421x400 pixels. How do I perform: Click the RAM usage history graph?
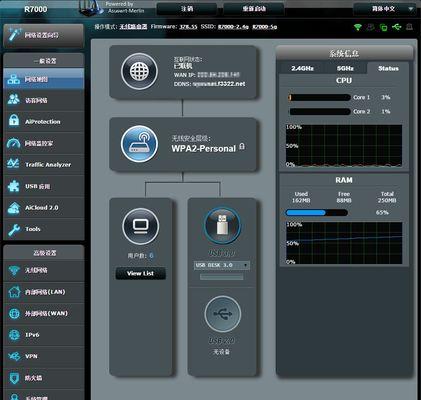pyautogui.click(x=344, y=243)
